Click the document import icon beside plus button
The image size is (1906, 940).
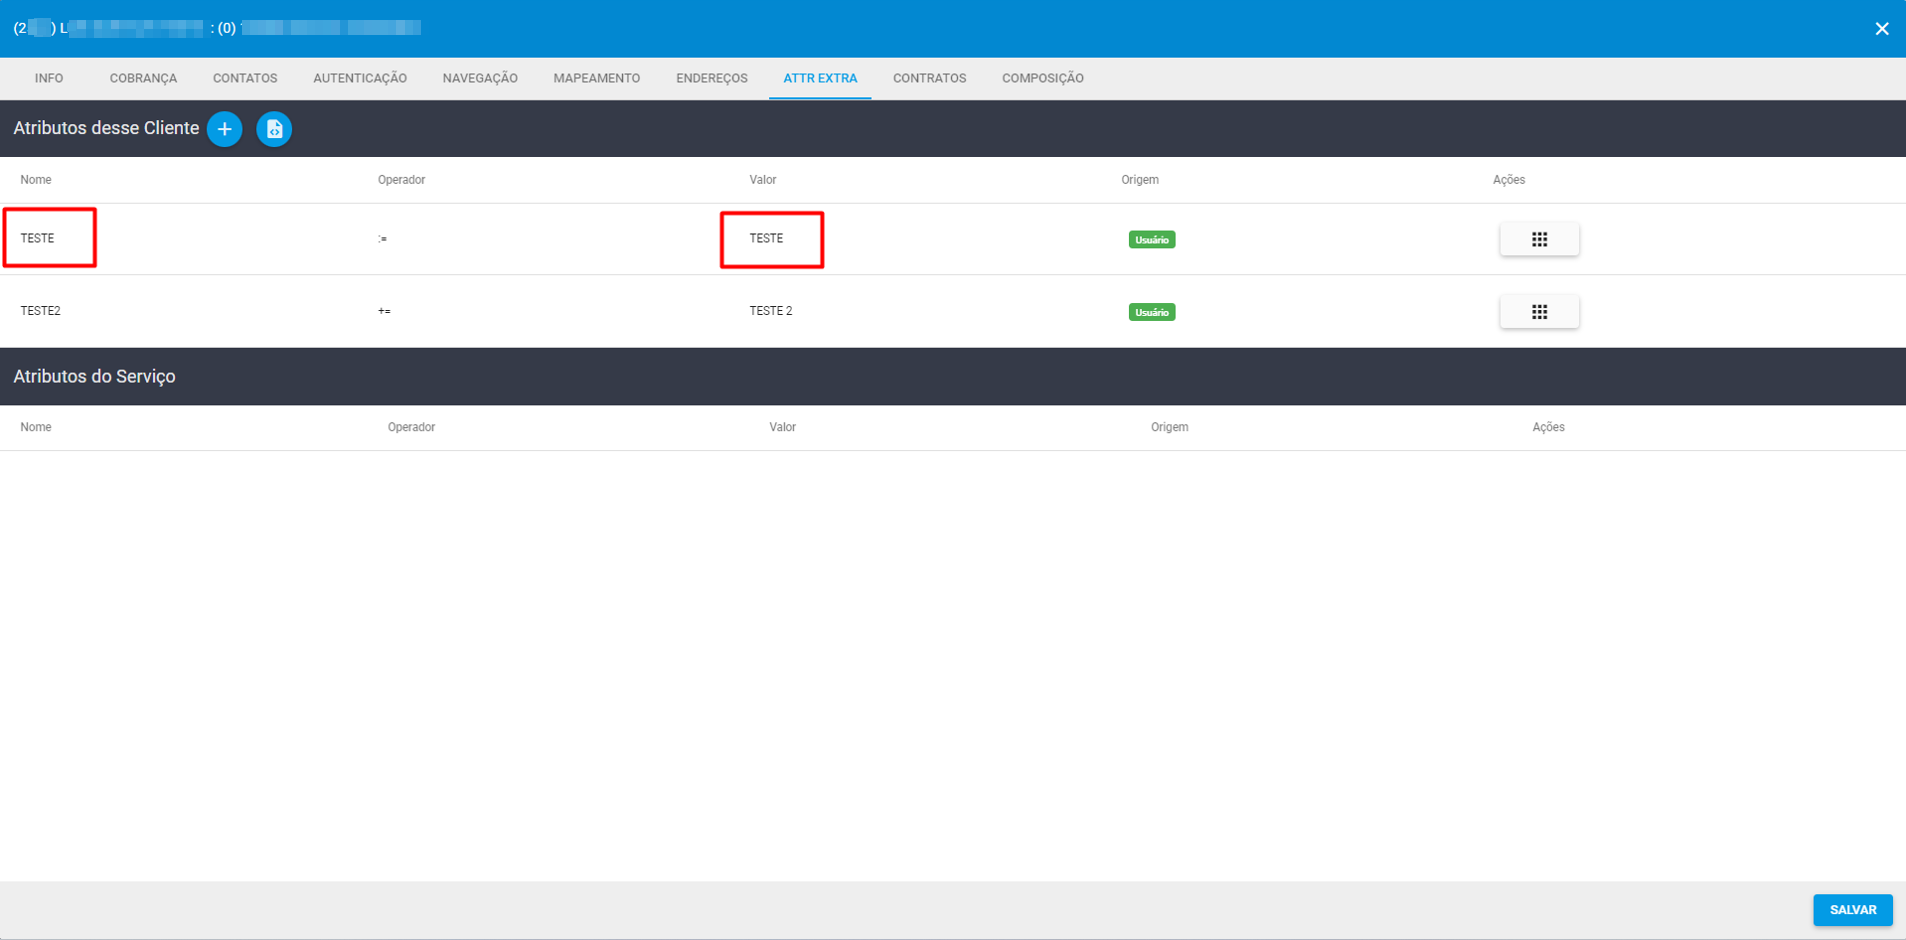(274, 129)
